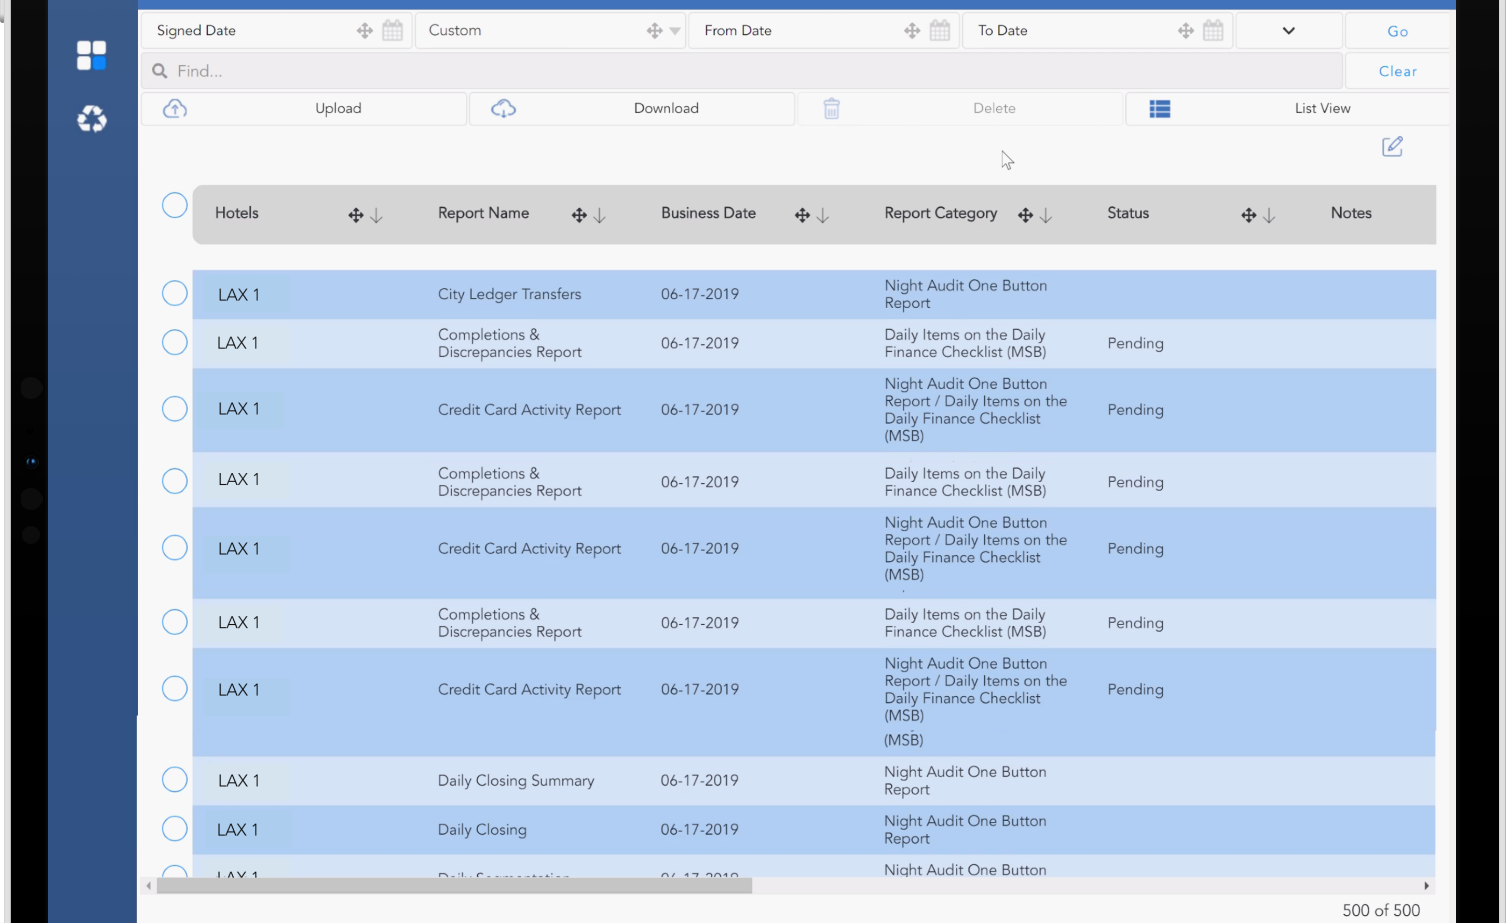Click the horizontal scrollbar at table bottom
The image size is (1506, 923).
455,885
